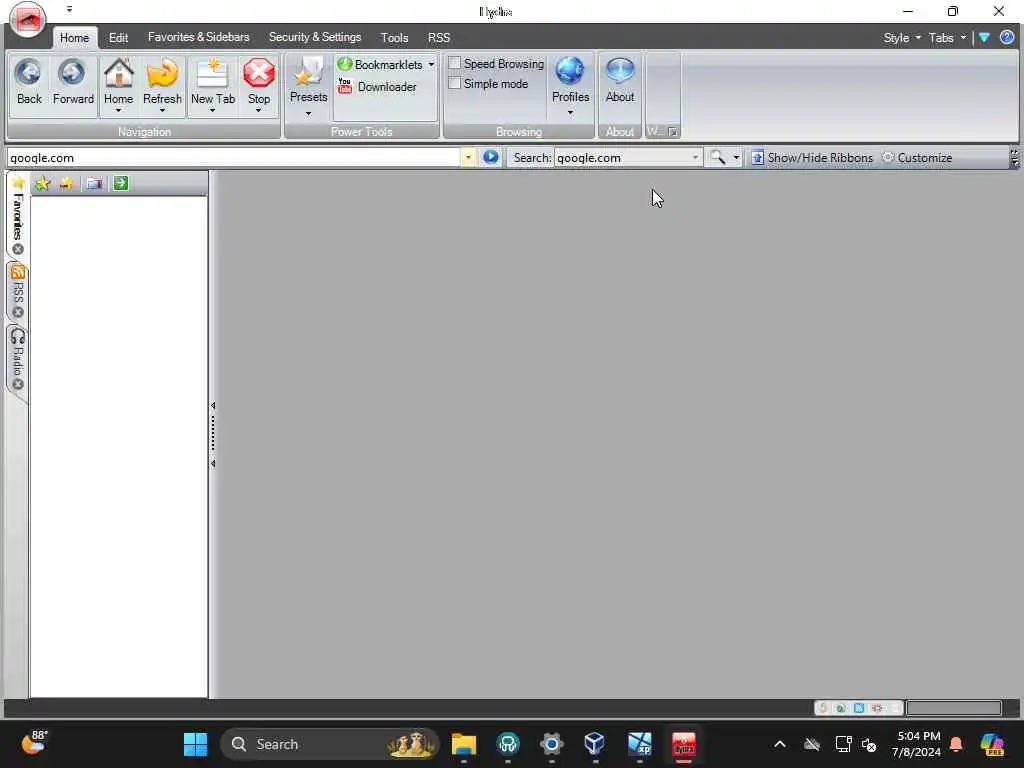Switch to the Home ribbon tab

tap(74, 38)
